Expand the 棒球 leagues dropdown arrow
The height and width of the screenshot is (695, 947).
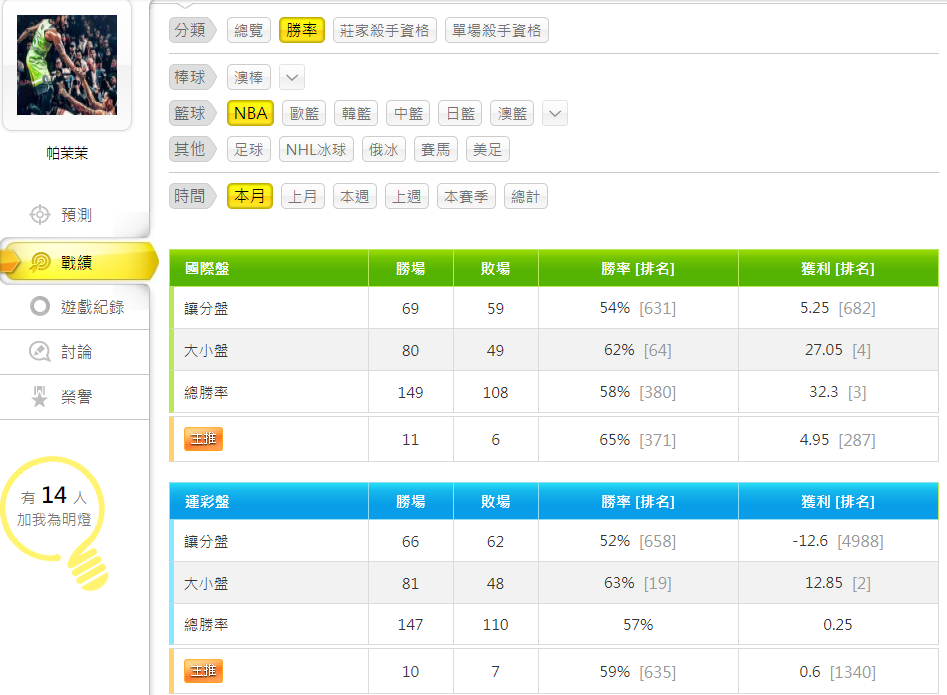[x=292, y=77]
